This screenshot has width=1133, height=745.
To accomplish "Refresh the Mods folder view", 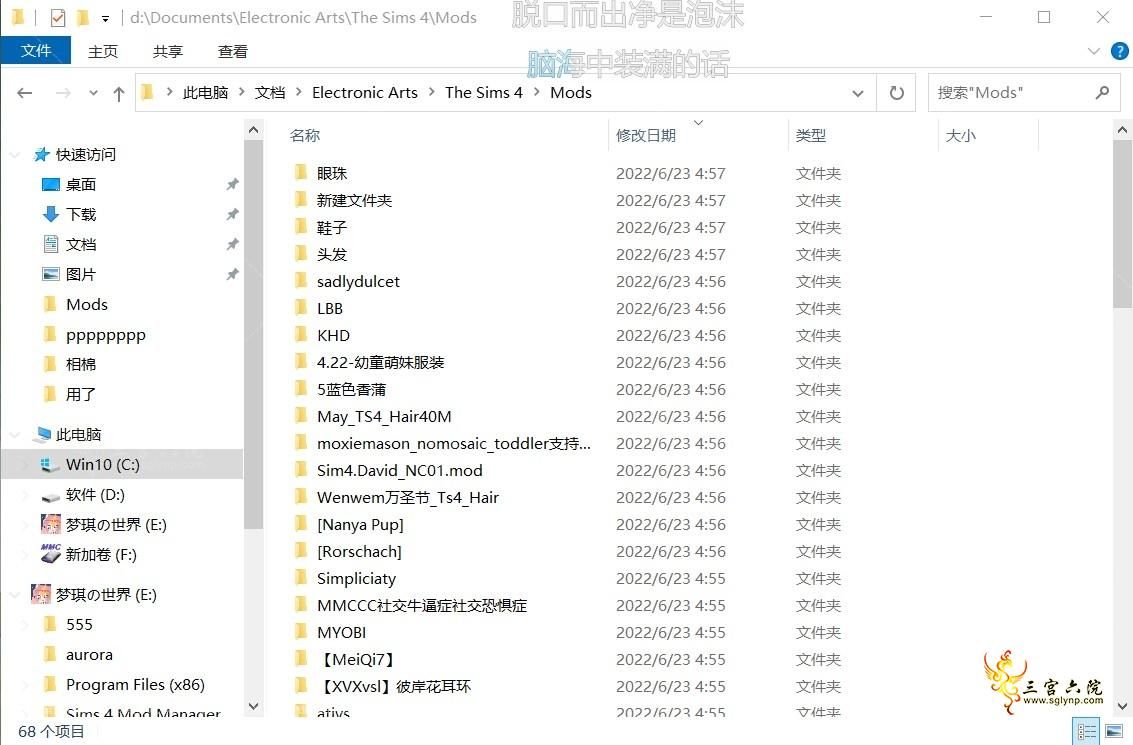I will pos(896,92).
